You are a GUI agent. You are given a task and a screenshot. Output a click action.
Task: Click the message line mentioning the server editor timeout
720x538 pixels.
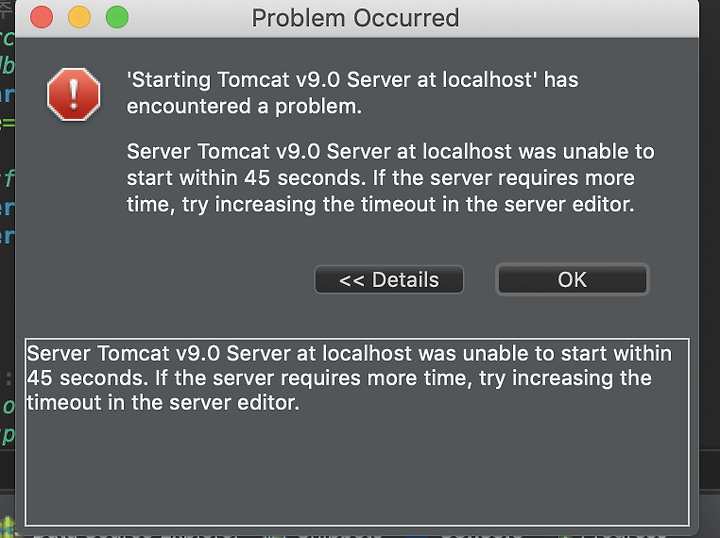click(380, 204)
